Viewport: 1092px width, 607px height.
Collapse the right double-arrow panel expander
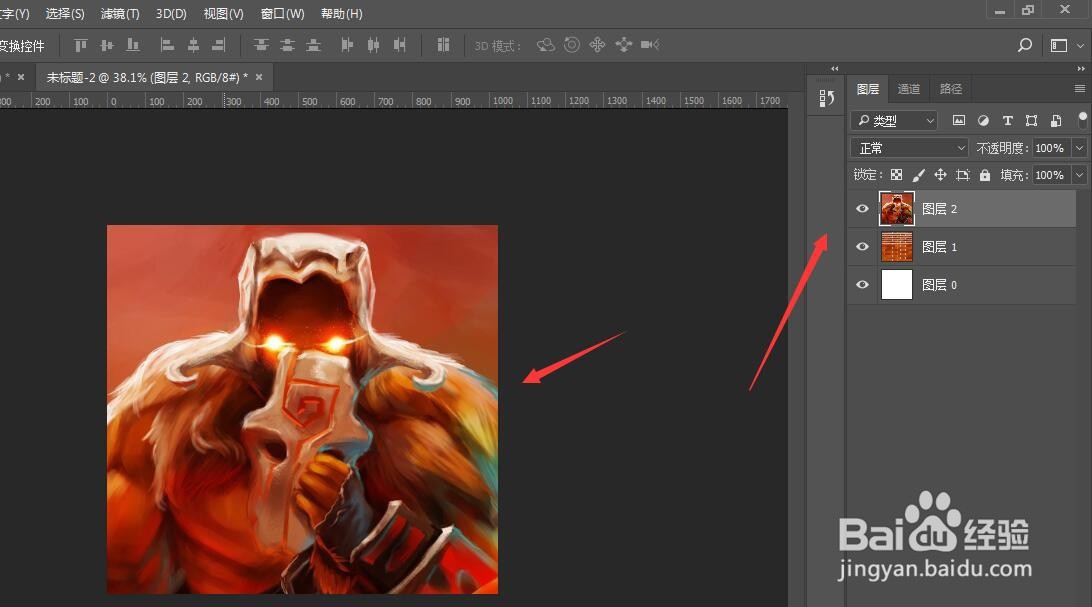click(1081, 68)
